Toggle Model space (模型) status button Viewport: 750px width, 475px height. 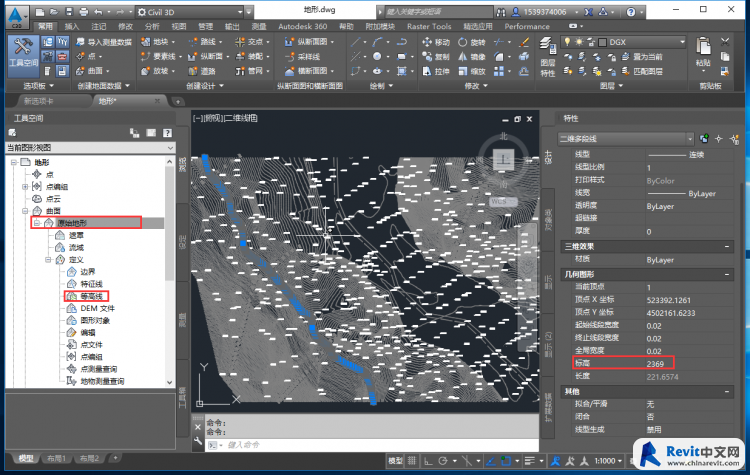[x=395, y=461]
